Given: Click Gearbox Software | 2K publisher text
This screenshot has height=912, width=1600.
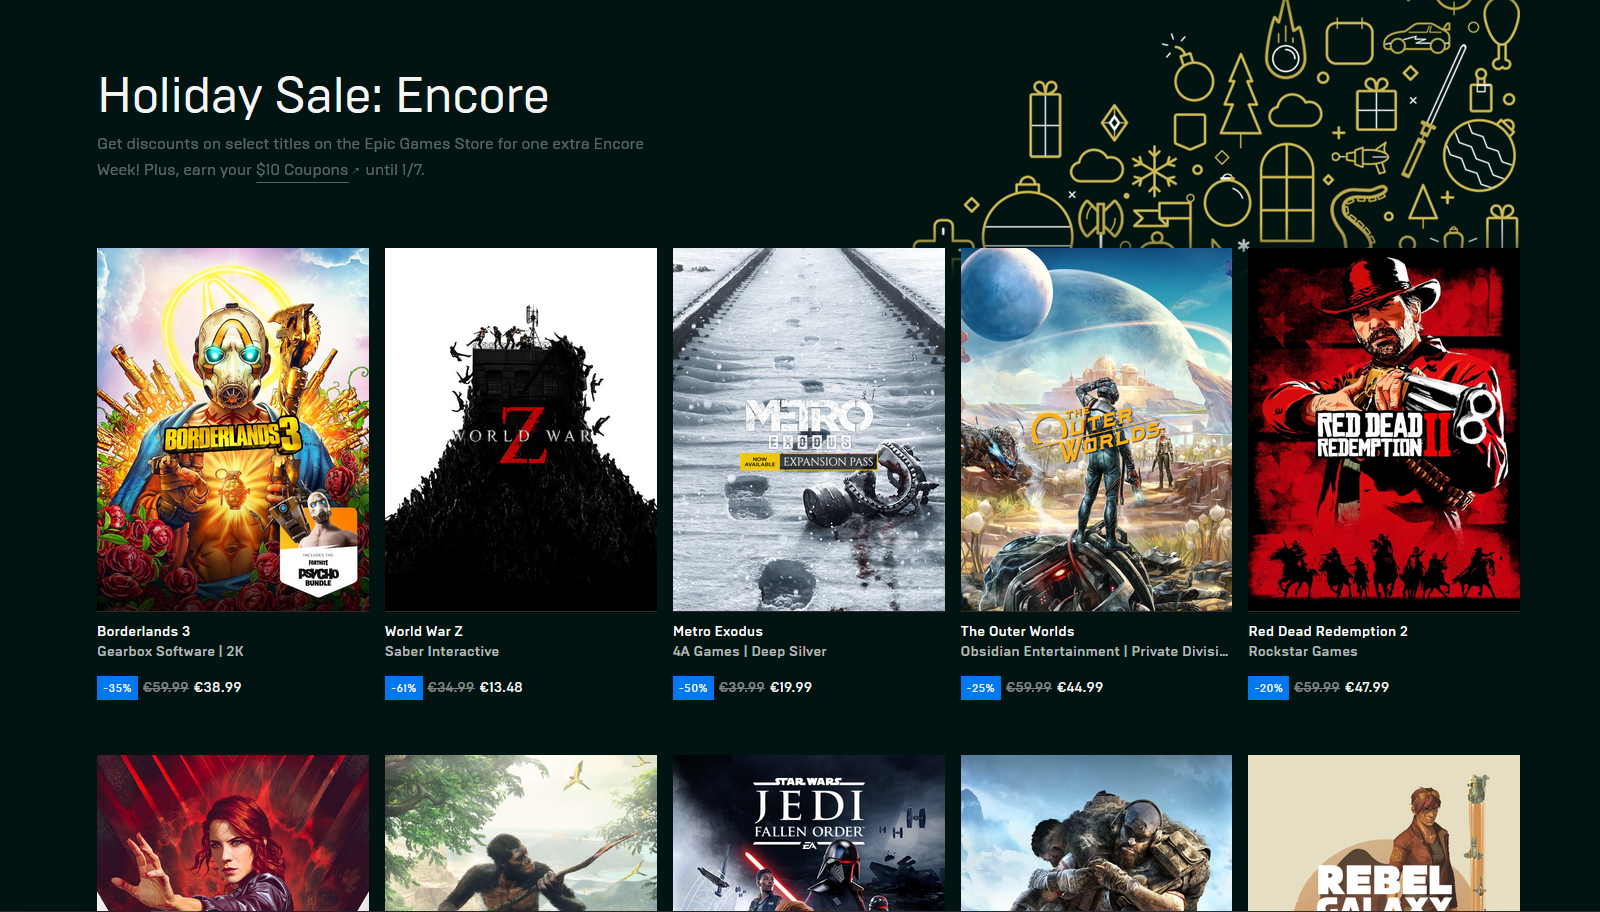Looking at the screenshot, I should 170,651.
